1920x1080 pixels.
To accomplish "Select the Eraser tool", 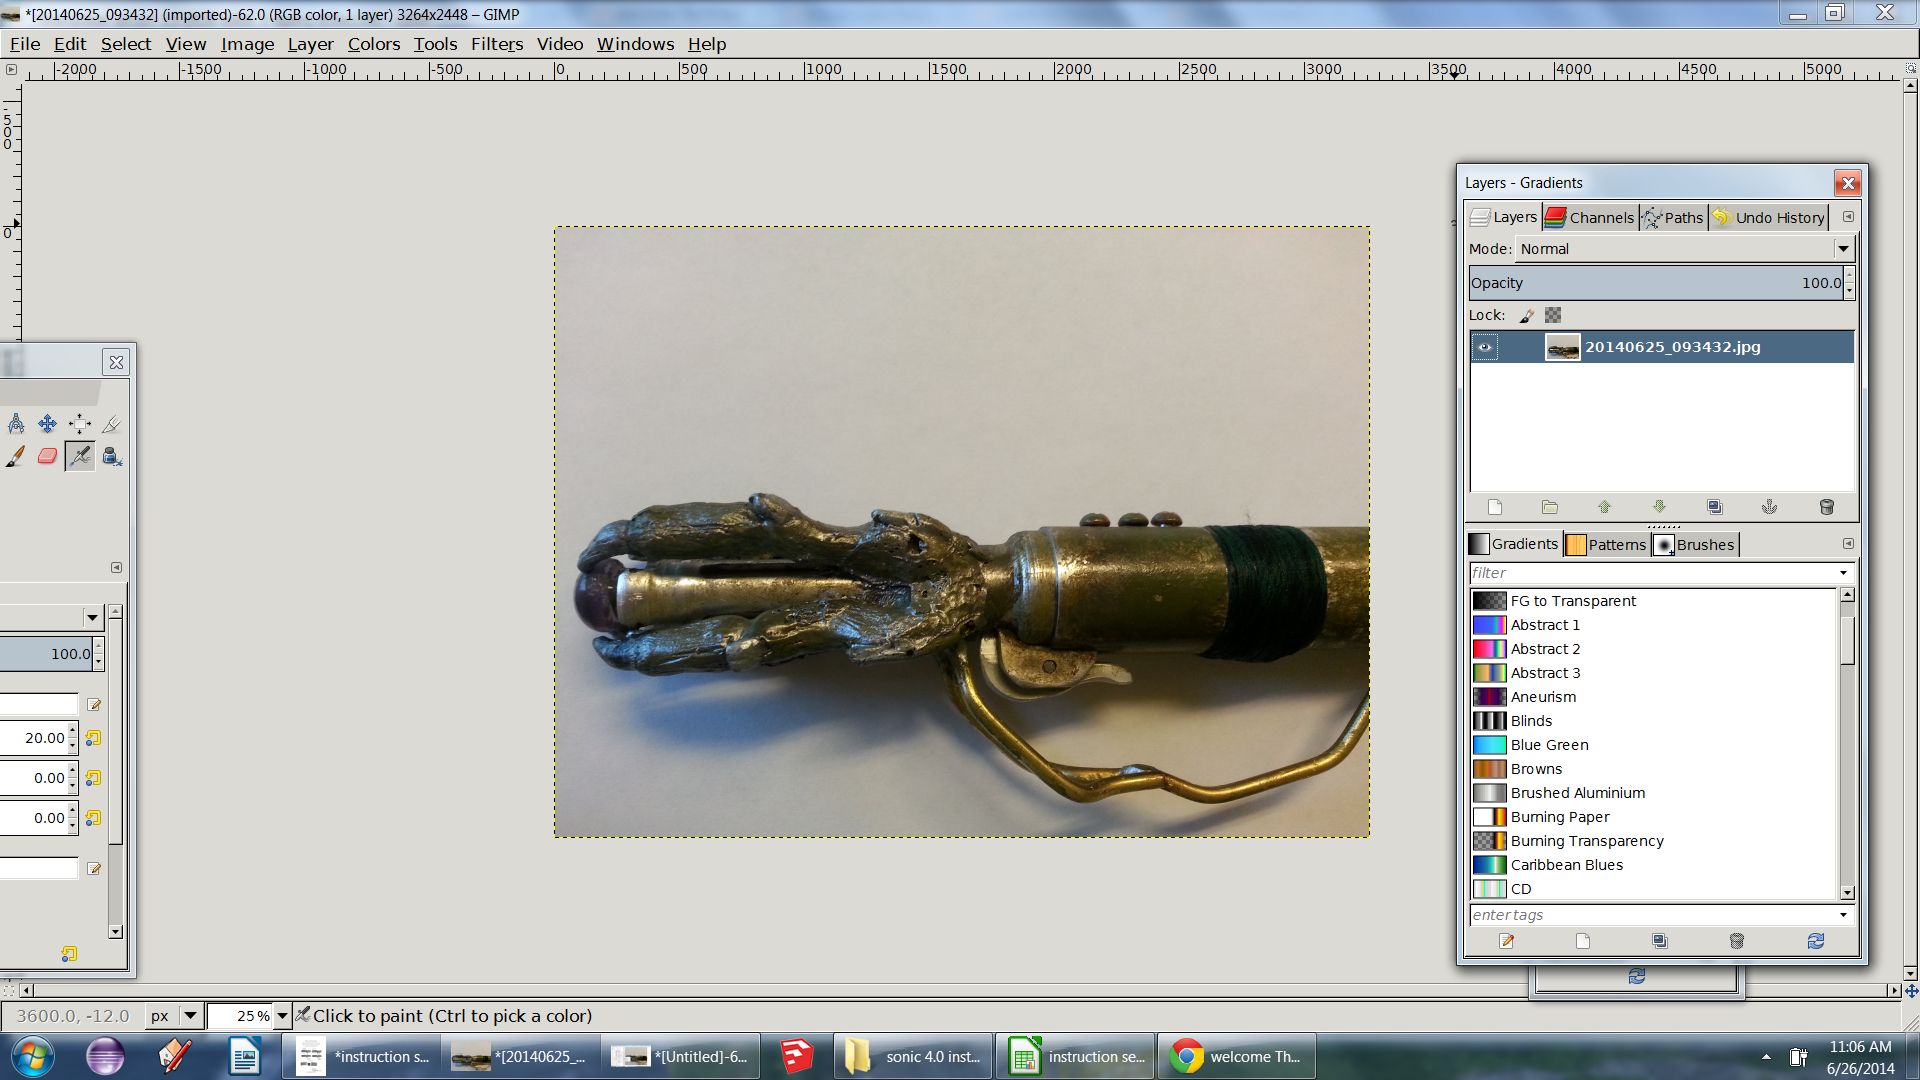I will tap(46, 456).
